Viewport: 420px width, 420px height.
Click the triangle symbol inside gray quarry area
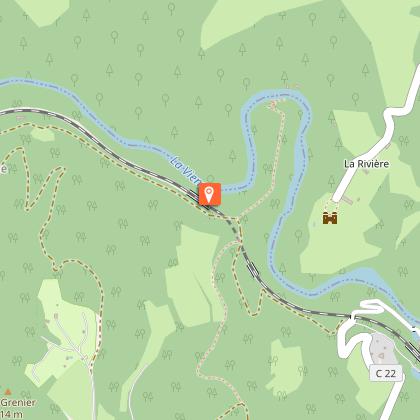click(x=382, y=357)
